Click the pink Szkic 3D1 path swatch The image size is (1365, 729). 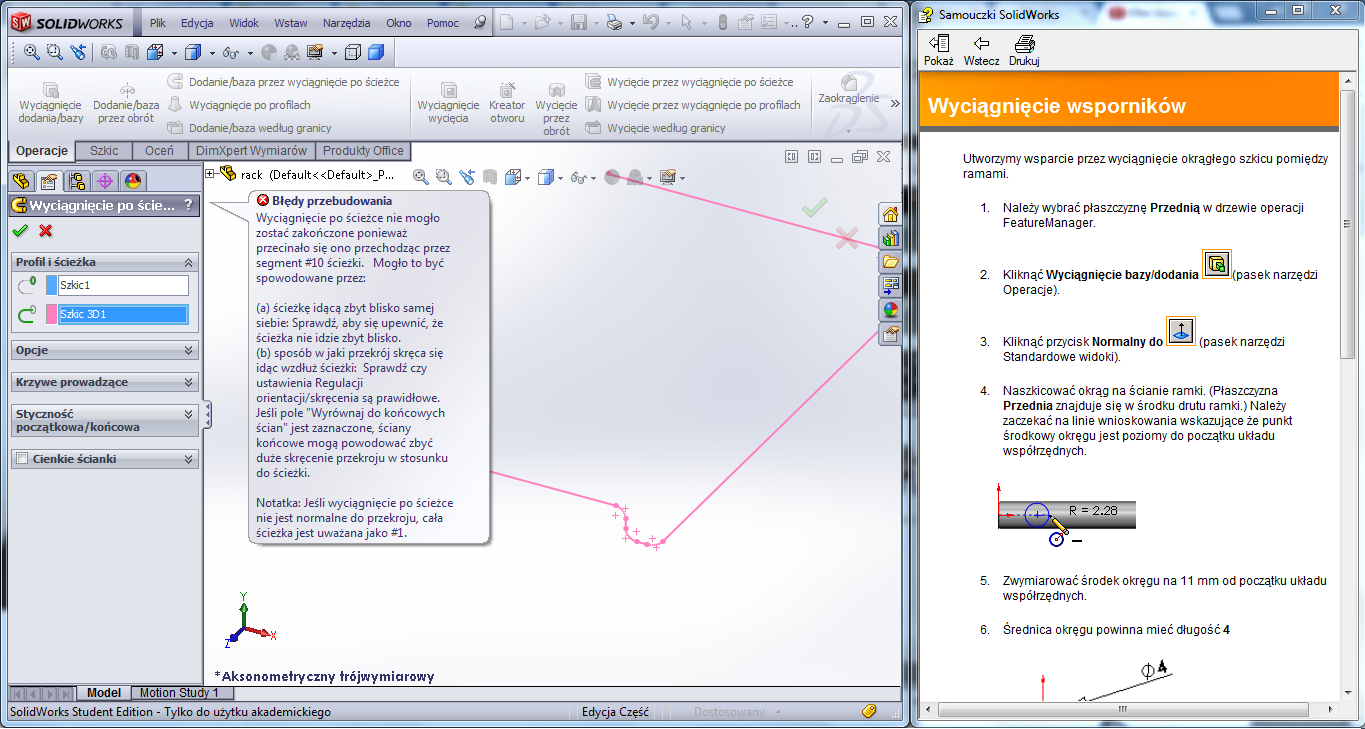pos(52,314)
